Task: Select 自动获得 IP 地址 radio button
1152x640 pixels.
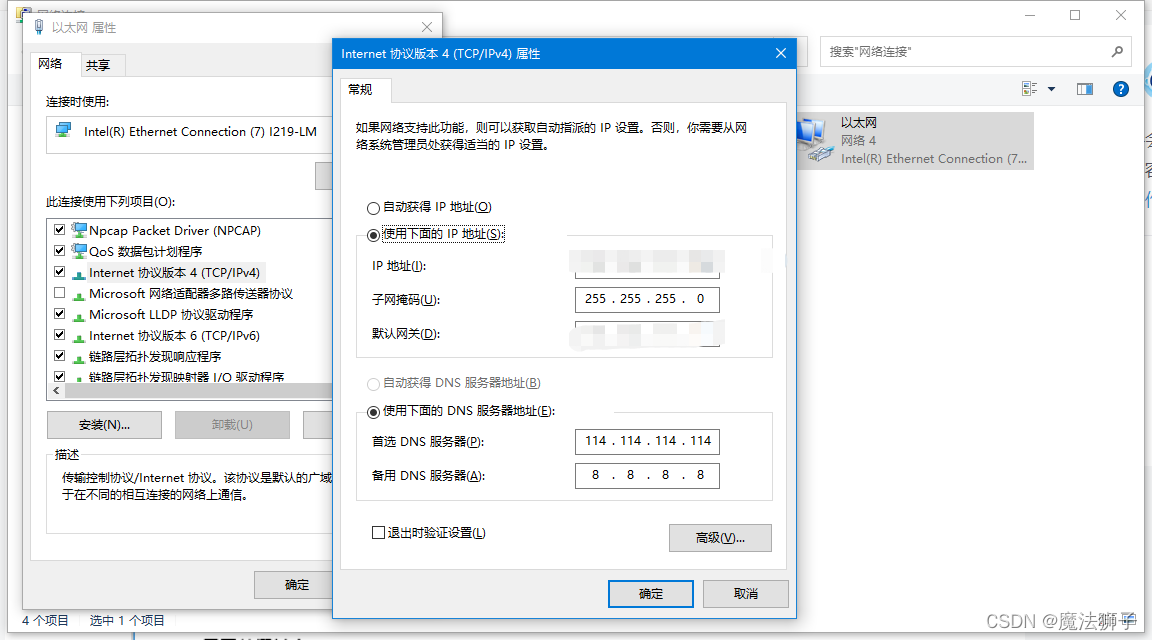Action: point(374,207)
